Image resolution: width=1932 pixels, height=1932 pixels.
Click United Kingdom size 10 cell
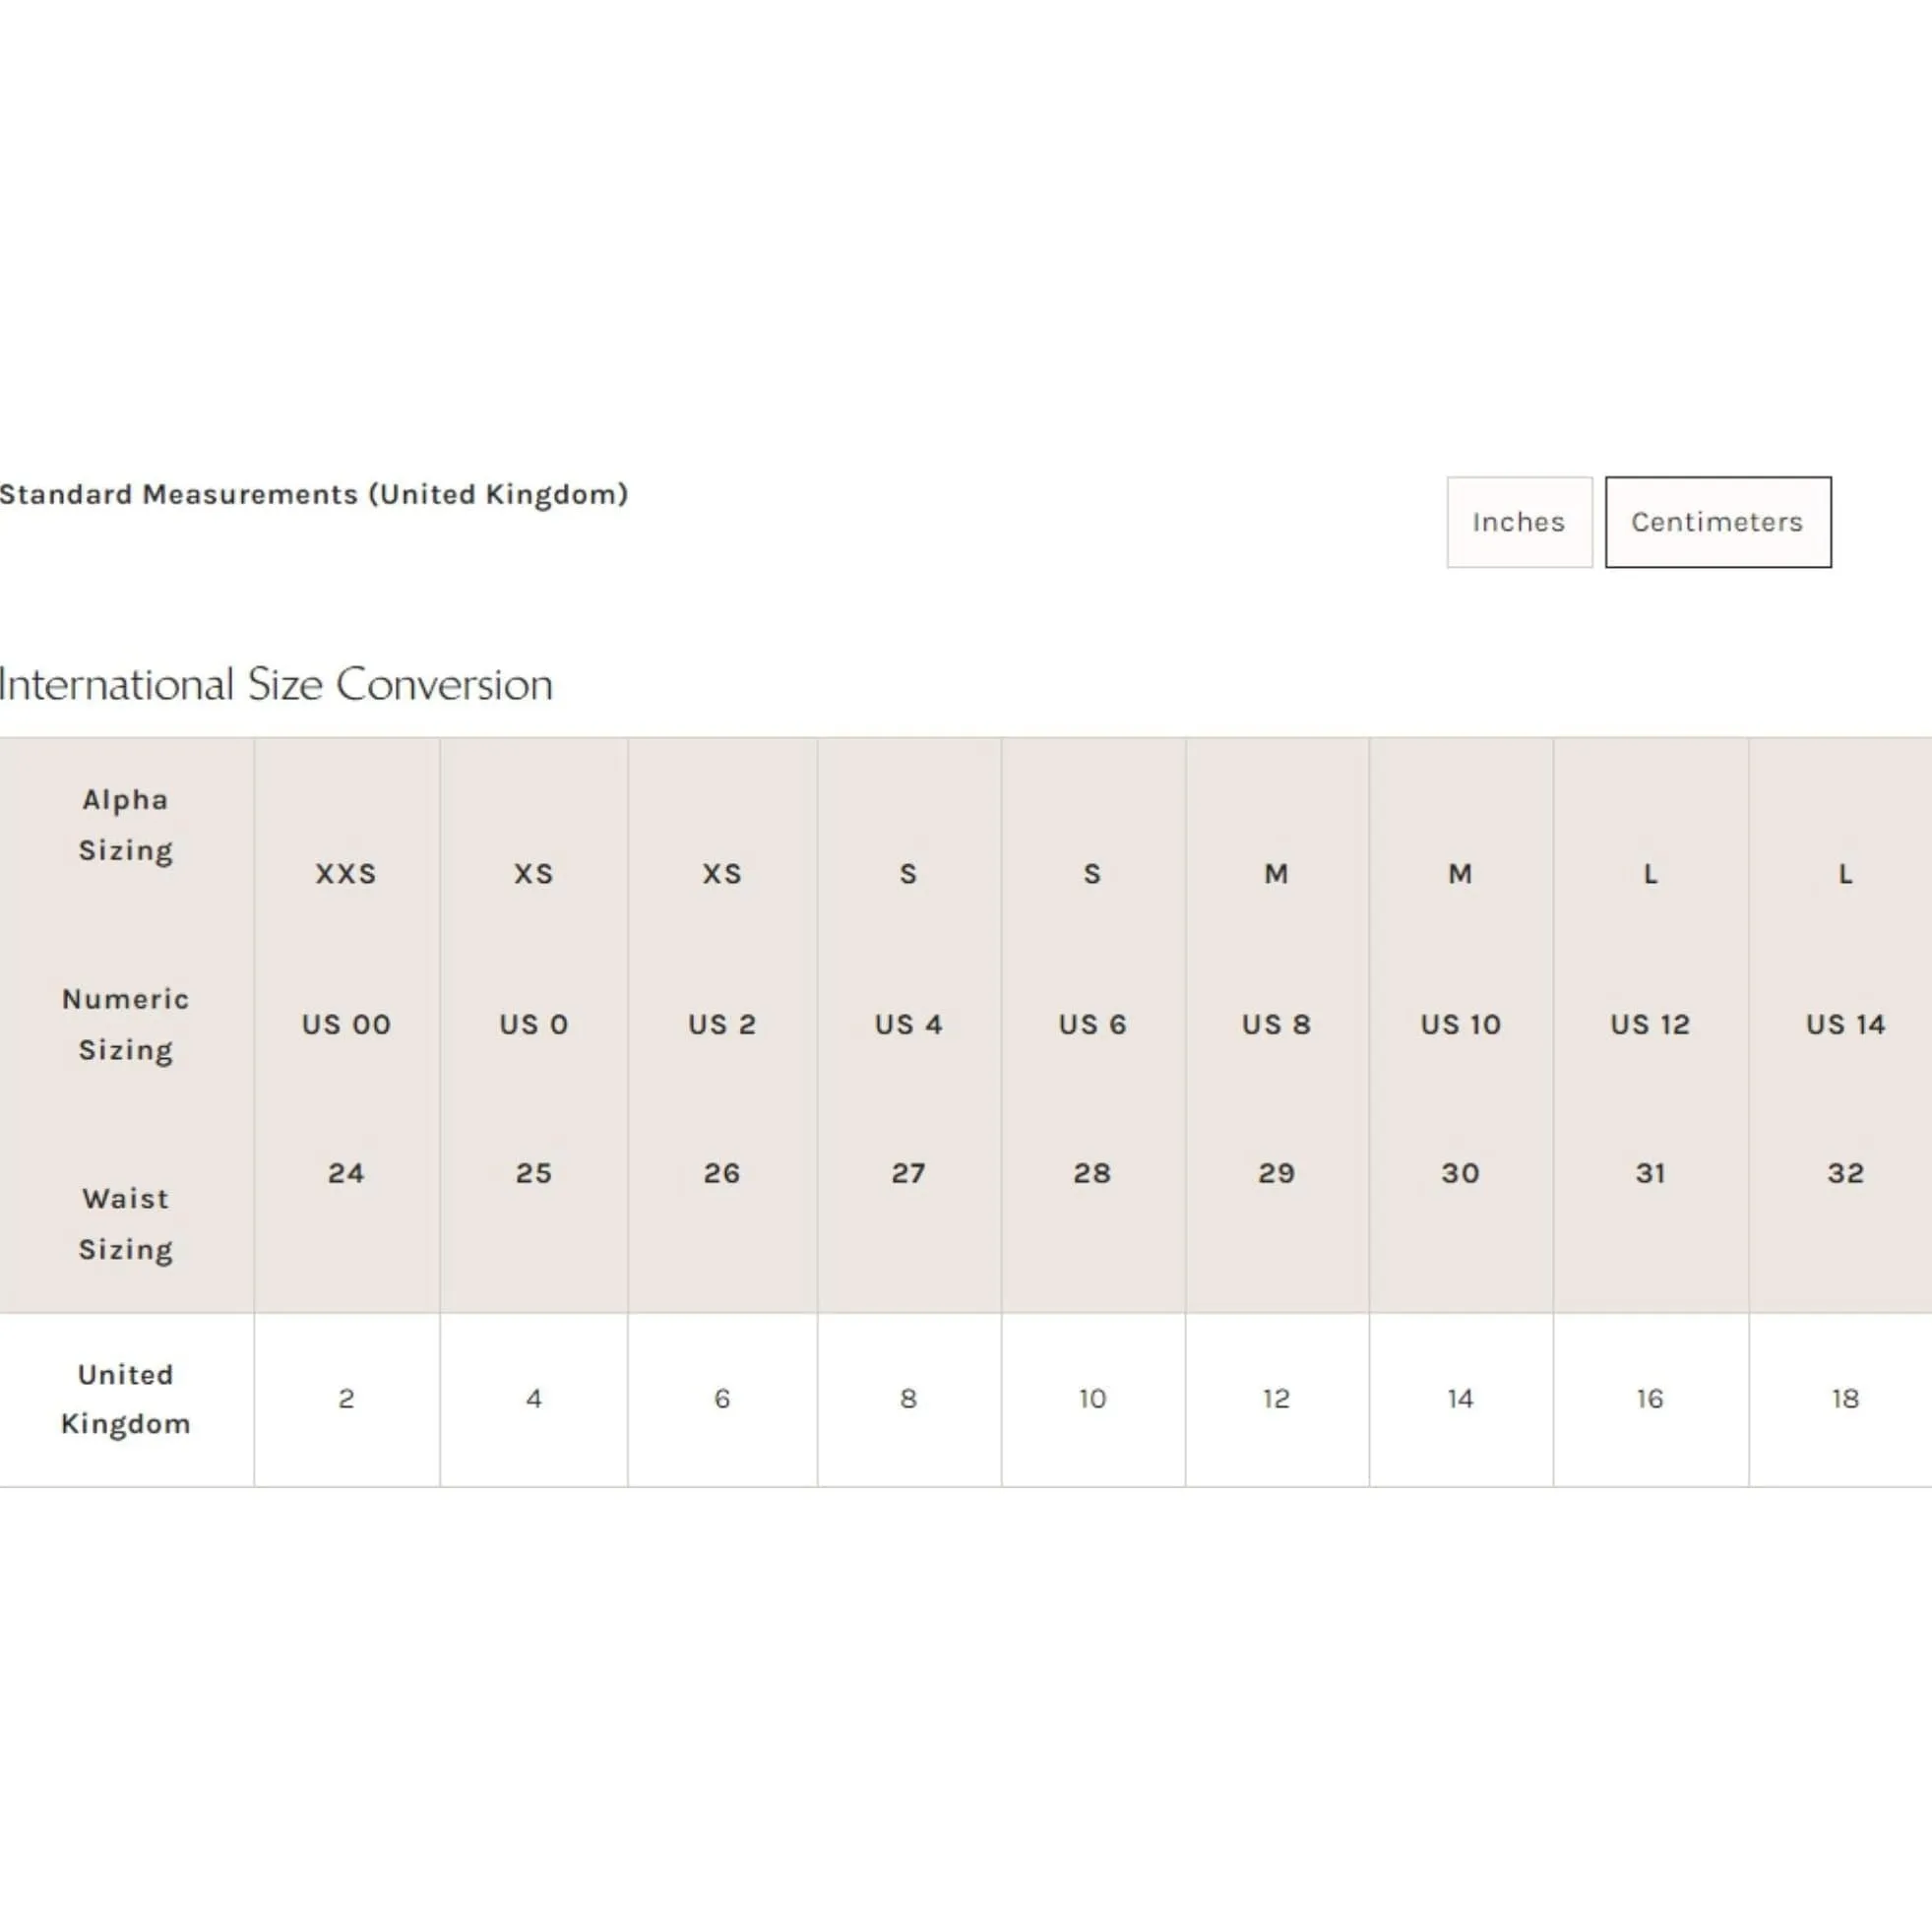click(1093, 1399)
